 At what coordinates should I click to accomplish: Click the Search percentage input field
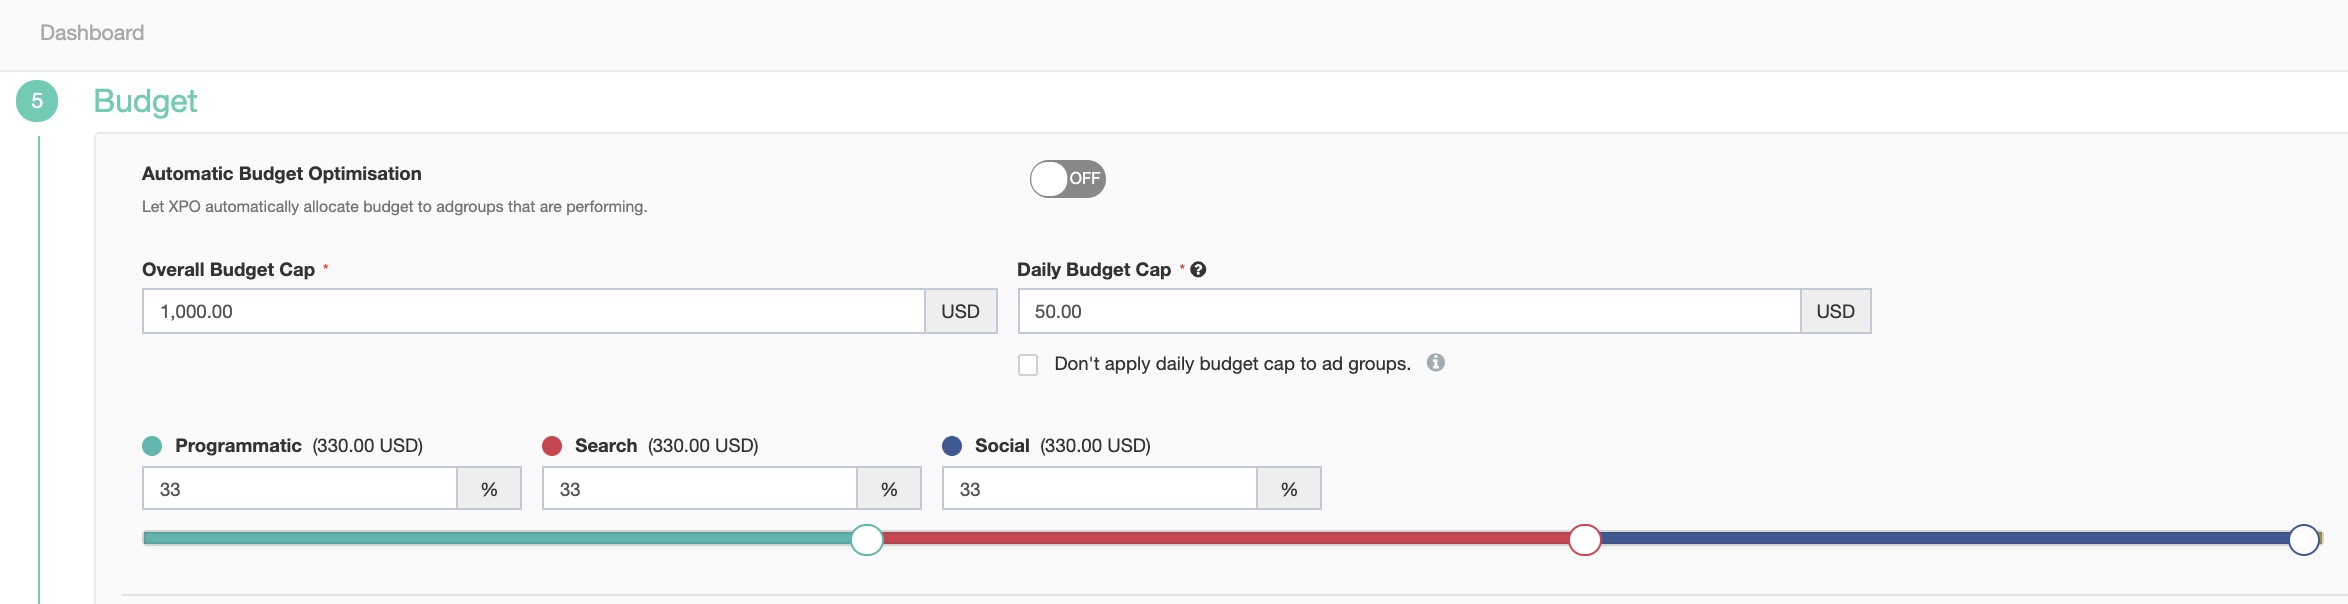point(699,489)
